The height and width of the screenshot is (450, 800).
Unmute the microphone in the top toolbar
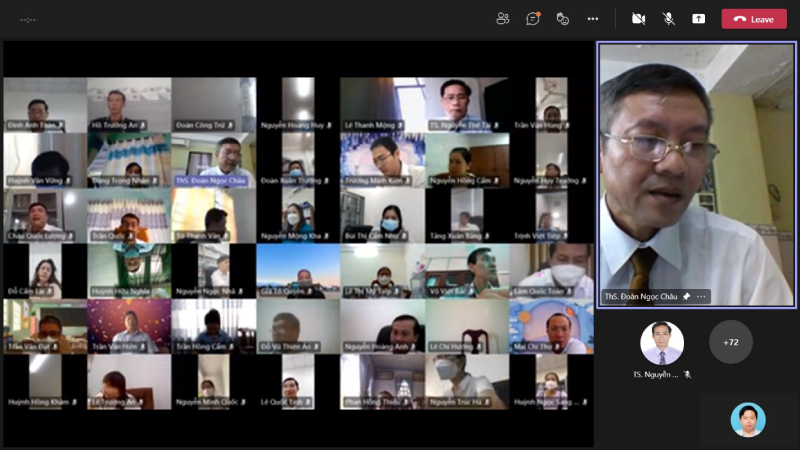tap(668, 18)
